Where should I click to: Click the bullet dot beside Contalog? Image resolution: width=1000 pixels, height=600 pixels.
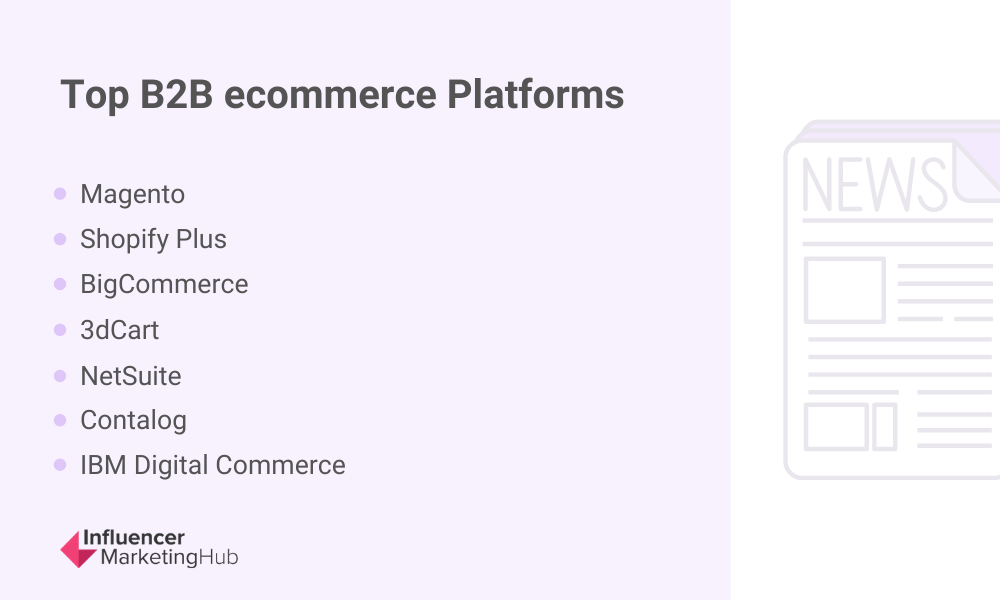(x=60, y=420)
